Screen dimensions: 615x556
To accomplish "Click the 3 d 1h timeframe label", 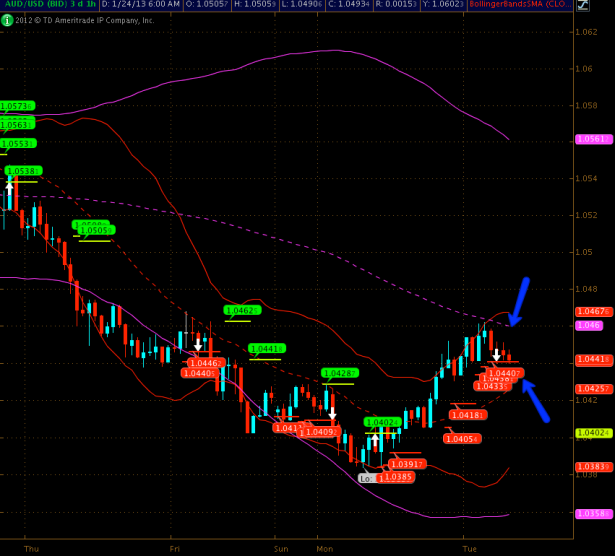I will pyautogui.click(x=83, y=6).
